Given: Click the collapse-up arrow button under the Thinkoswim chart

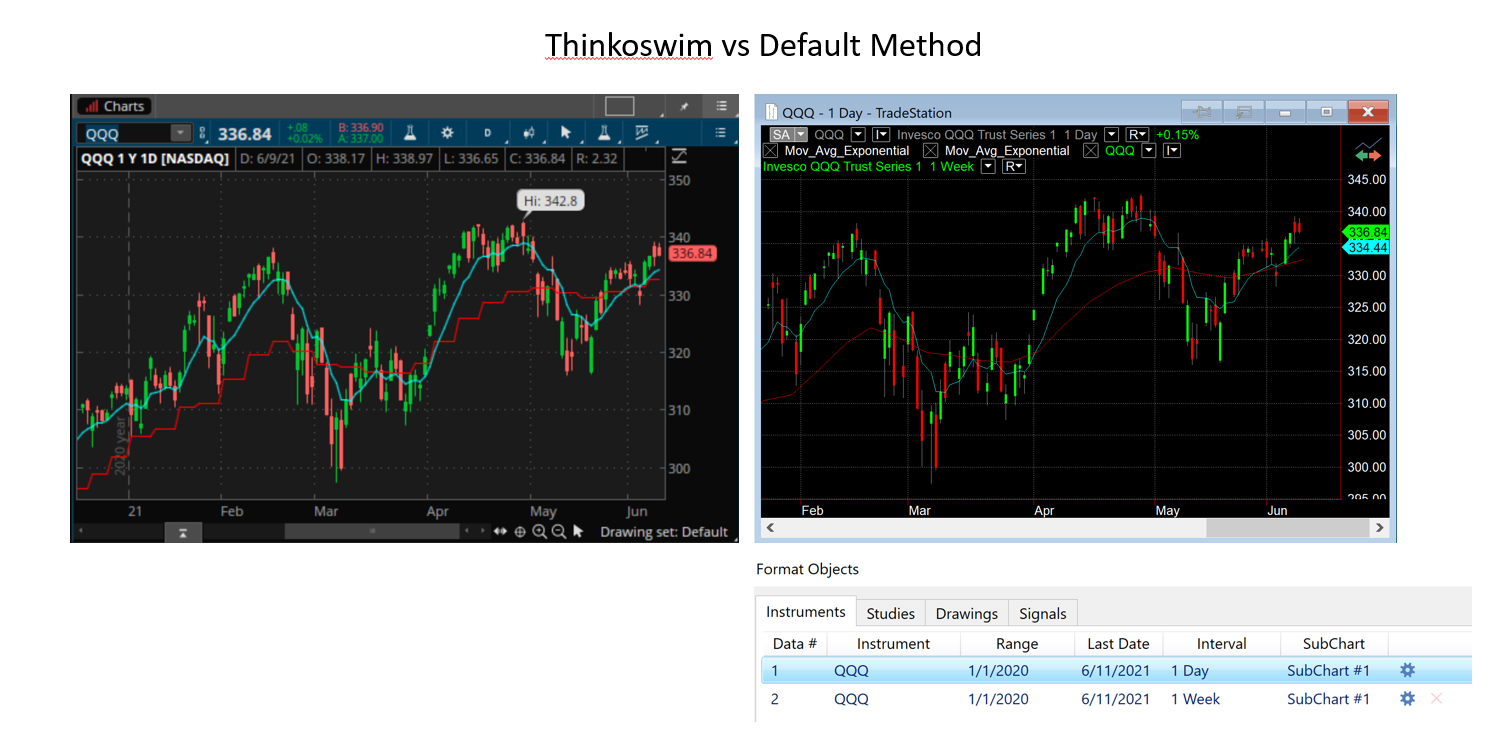Looking at the screenshot, I should pyautogui.click(x=183, y=532).
